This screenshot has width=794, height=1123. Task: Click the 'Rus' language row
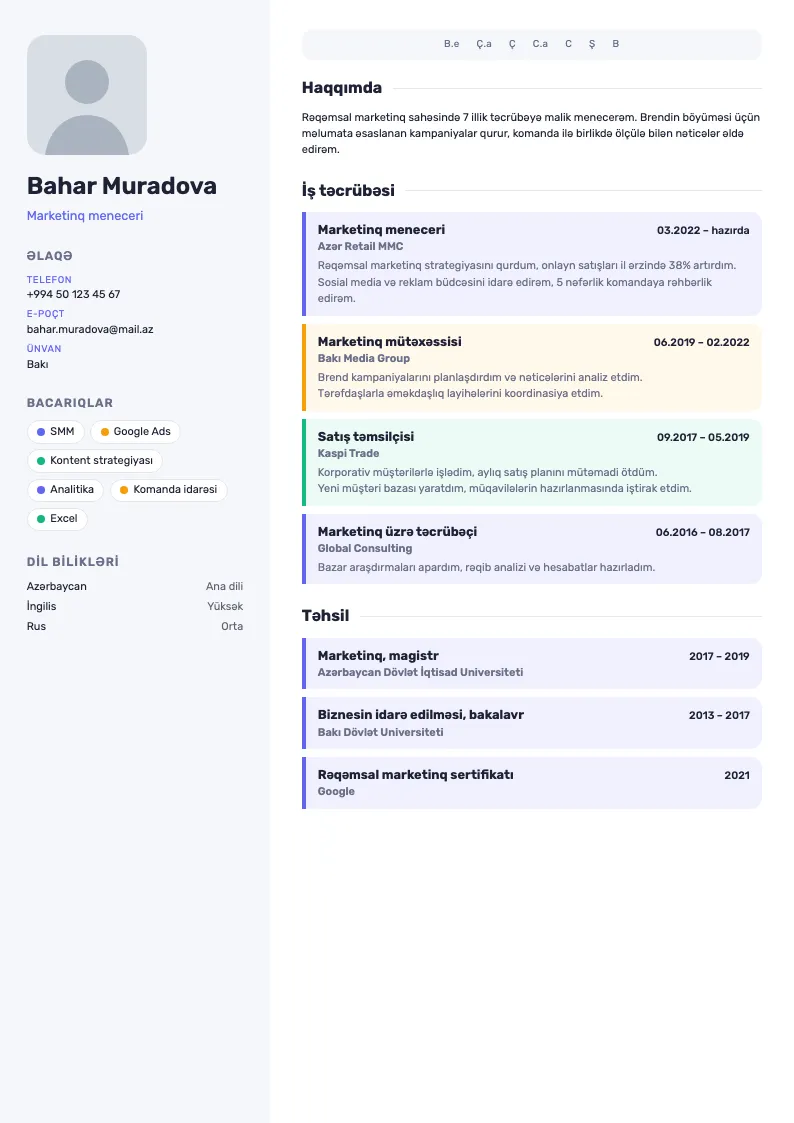pyautogui.click(x=135, y=626)
